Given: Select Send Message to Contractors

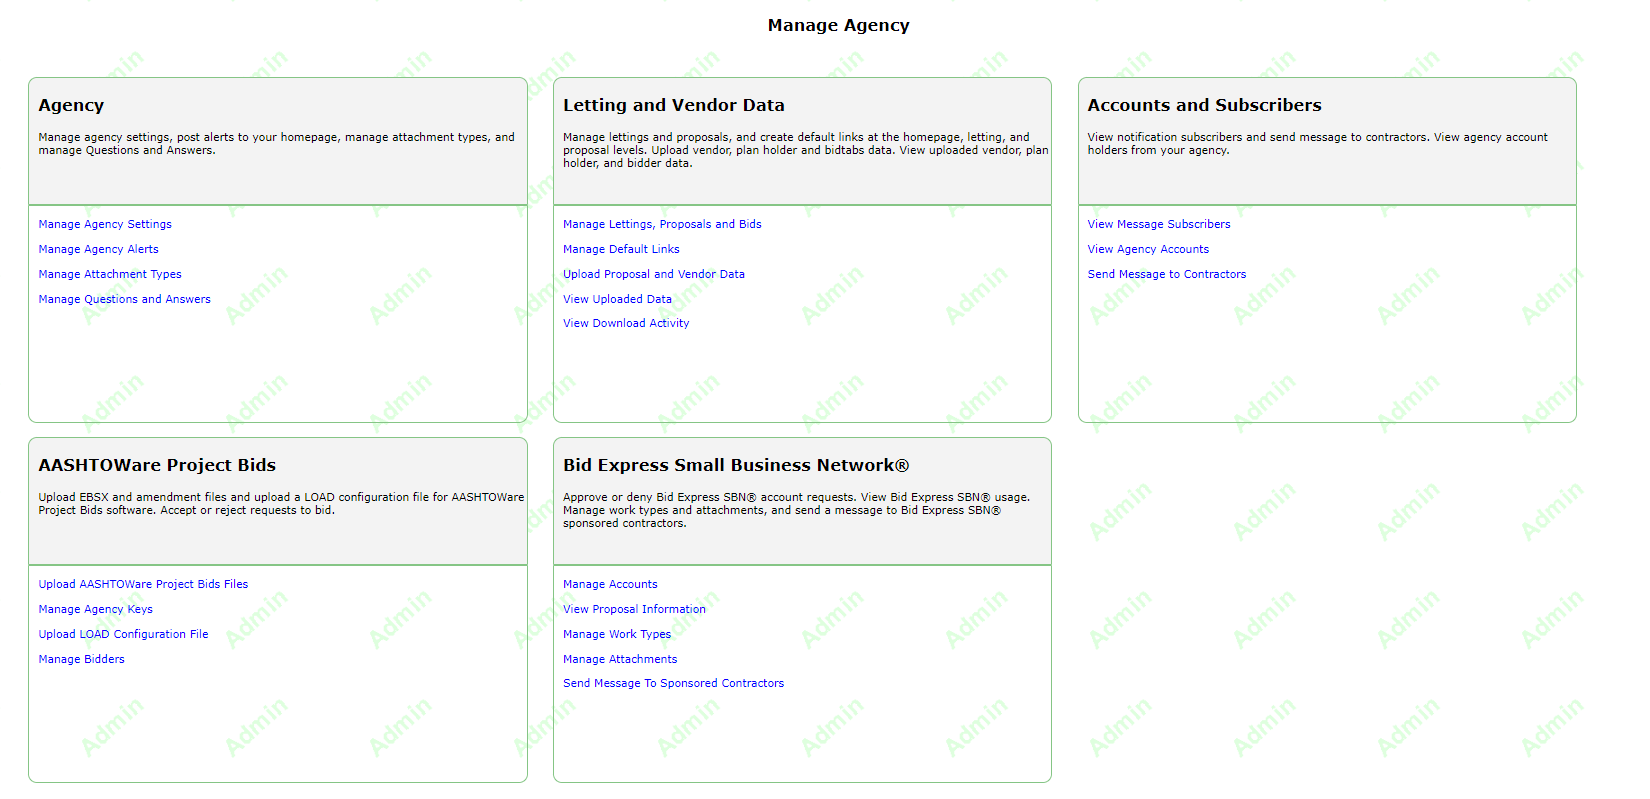Looking at the screenshot, I should click(1166, 274).
